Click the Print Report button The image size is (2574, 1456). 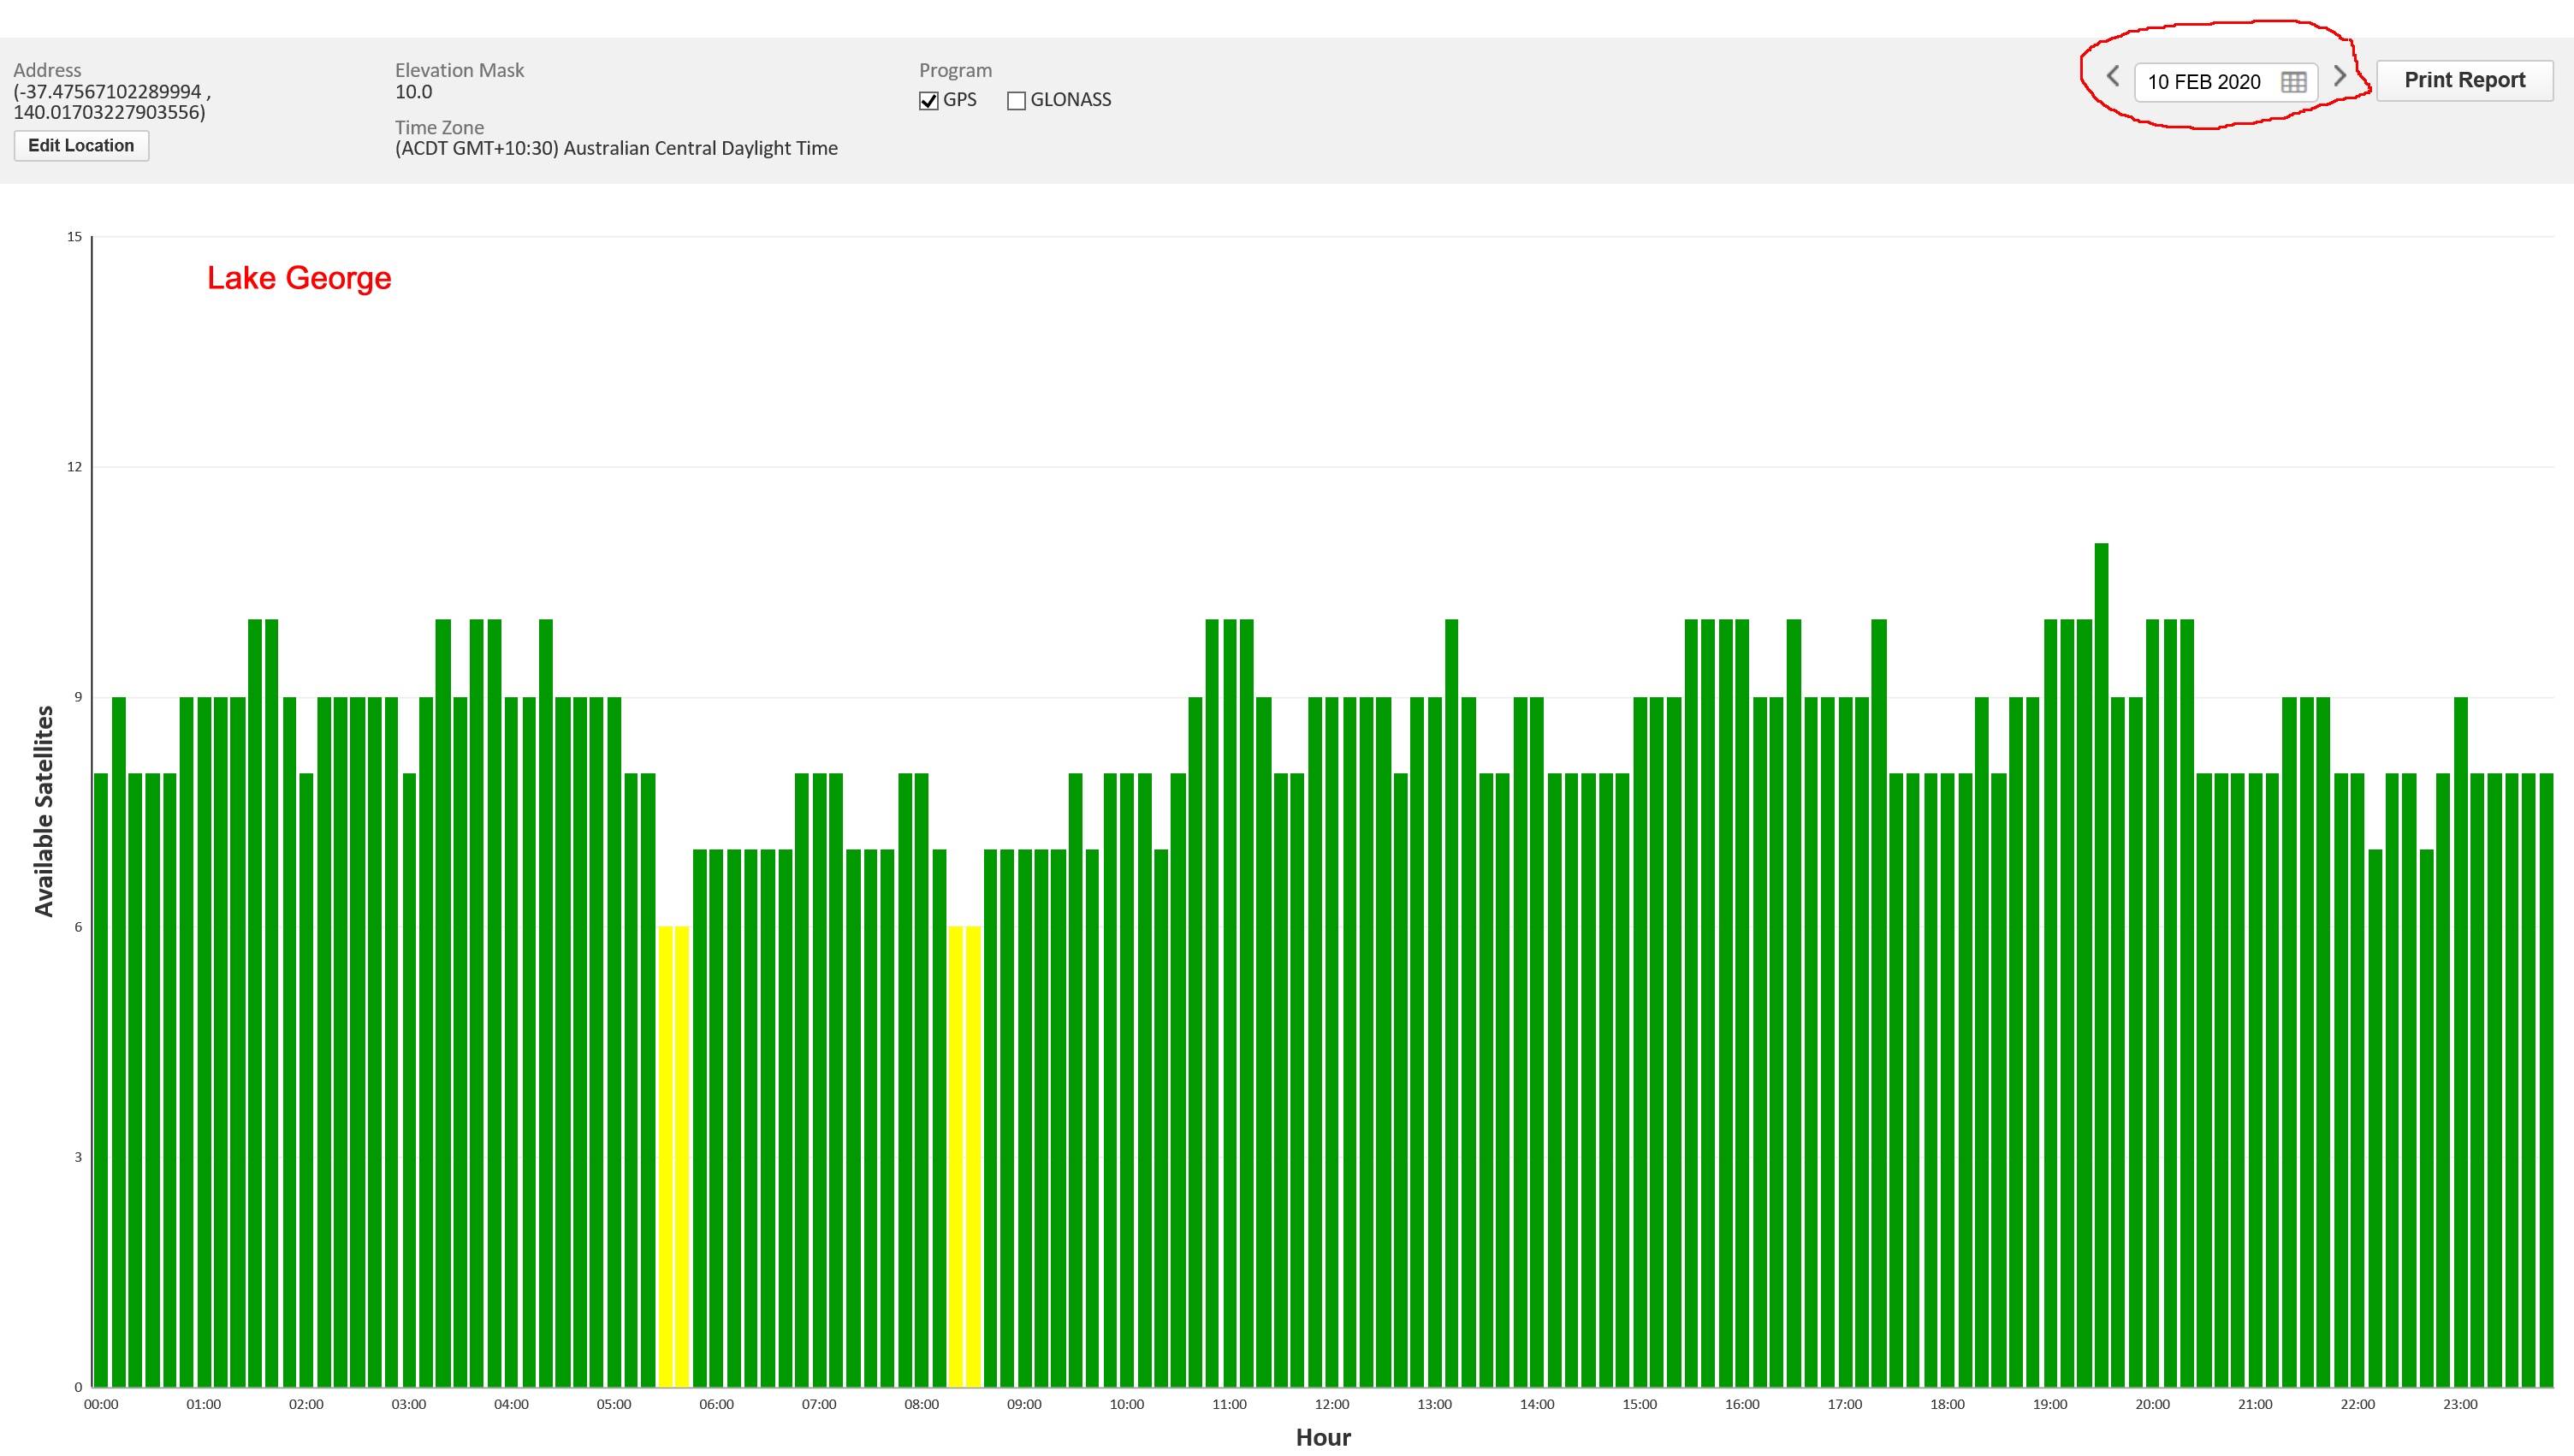click(2464, 80)
